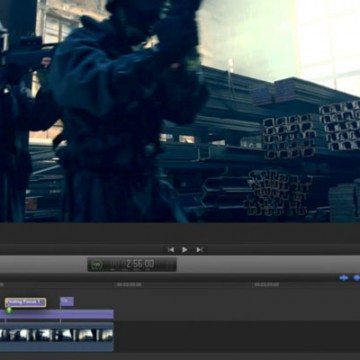The height and width of the screenshot is (360, 360).
Task: Click the grey toolbar bar beside timecode display
Action: coord(268,264)
